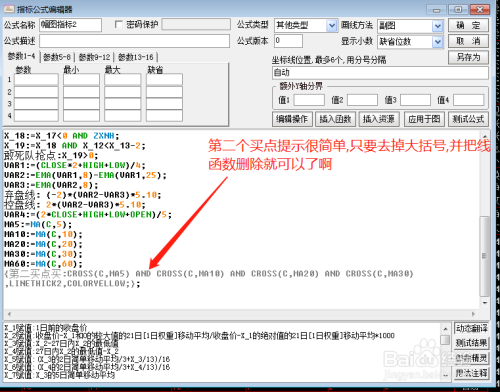Click the line 'VAR3:=EMA(VAR2,8);'
Viewport: 500px width, 392px height.
click(51, 185)
